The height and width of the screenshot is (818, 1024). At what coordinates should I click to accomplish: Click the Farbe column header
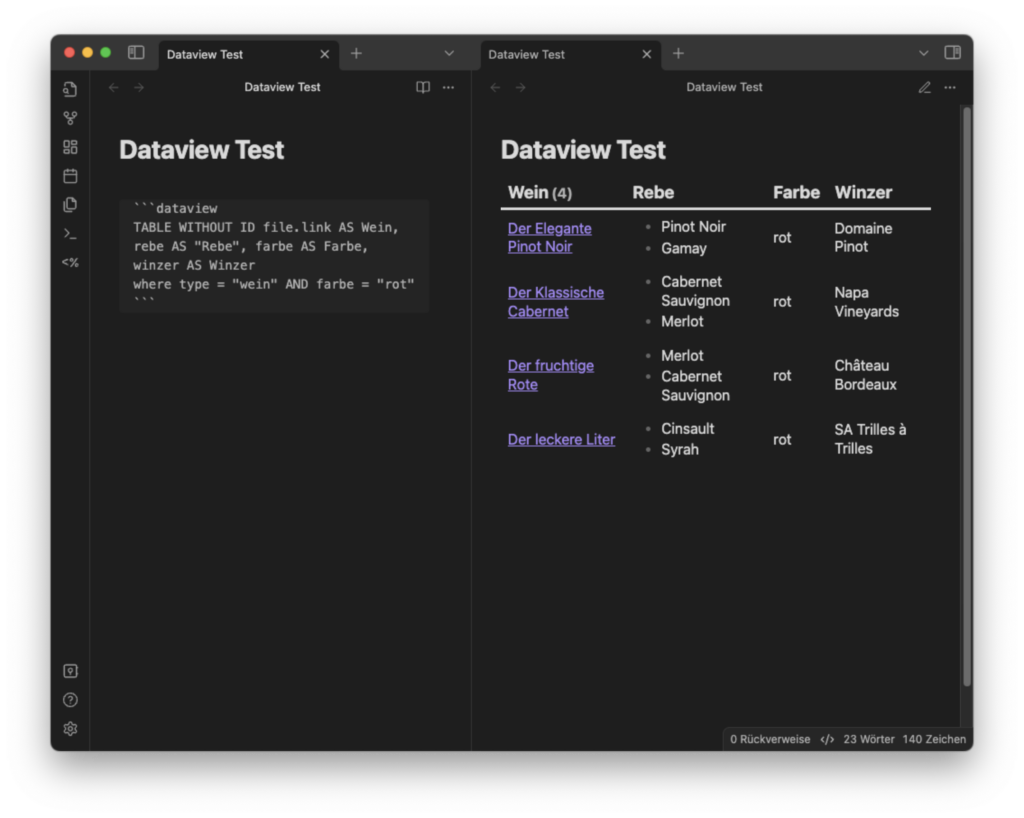click(x=796, y=193)
